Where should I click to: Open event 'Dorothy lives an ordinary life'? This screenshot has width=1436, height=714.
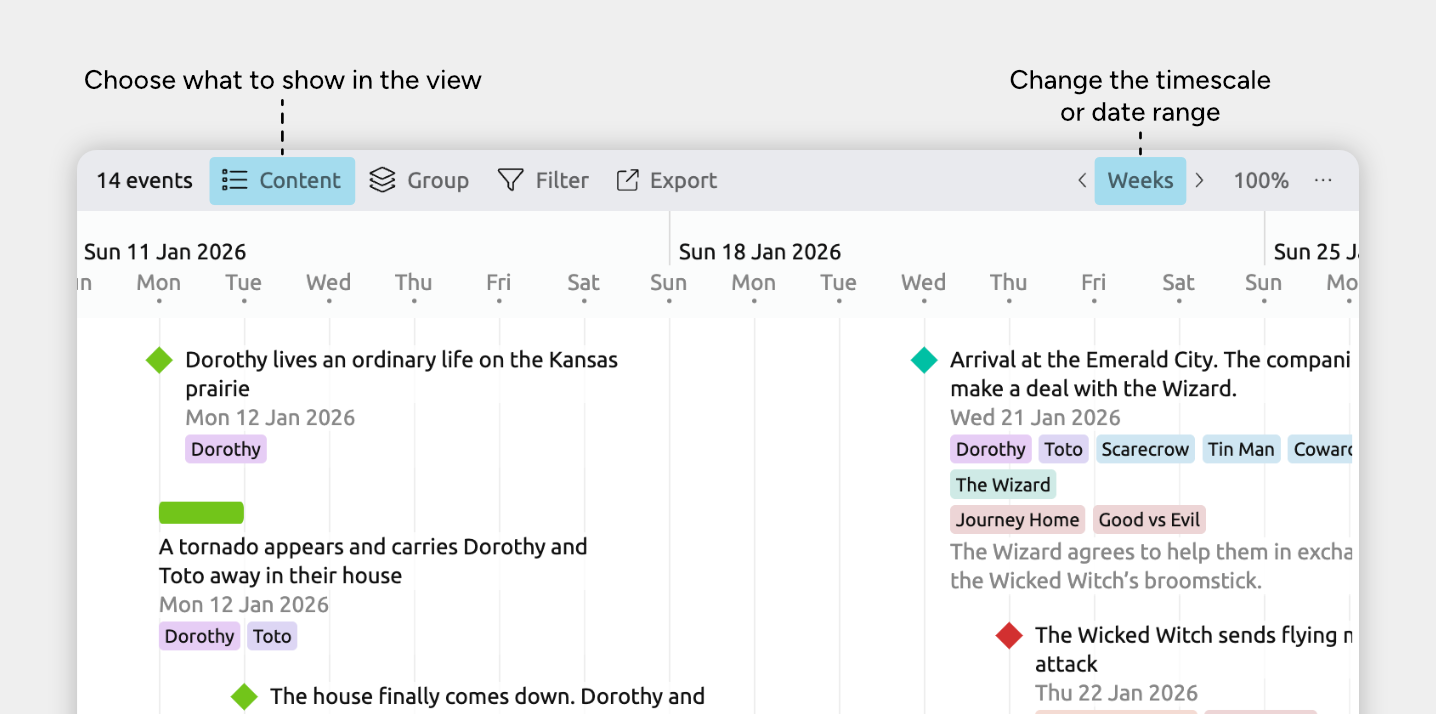[401, 374]
